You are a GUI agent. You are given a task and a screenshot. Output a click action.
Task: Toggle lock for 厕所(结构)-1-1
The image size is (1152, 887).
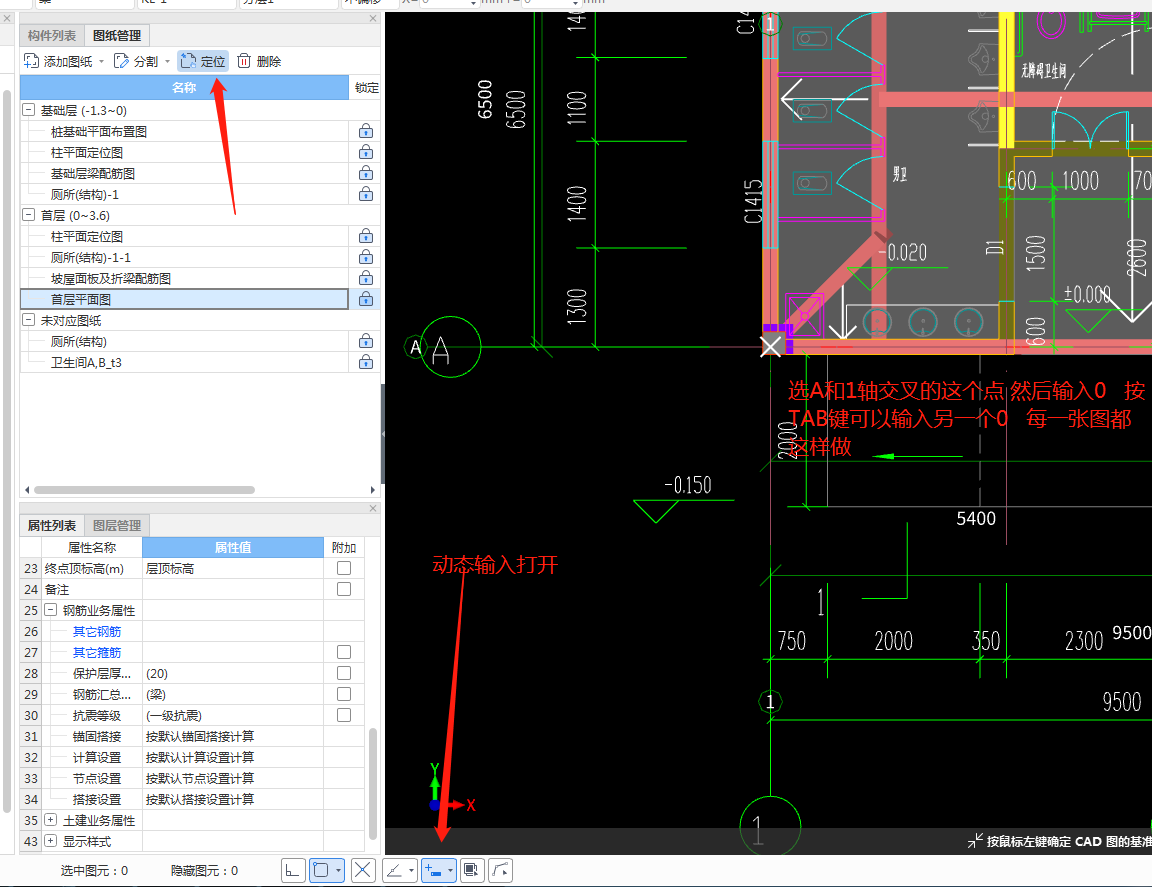coord(365,257)
